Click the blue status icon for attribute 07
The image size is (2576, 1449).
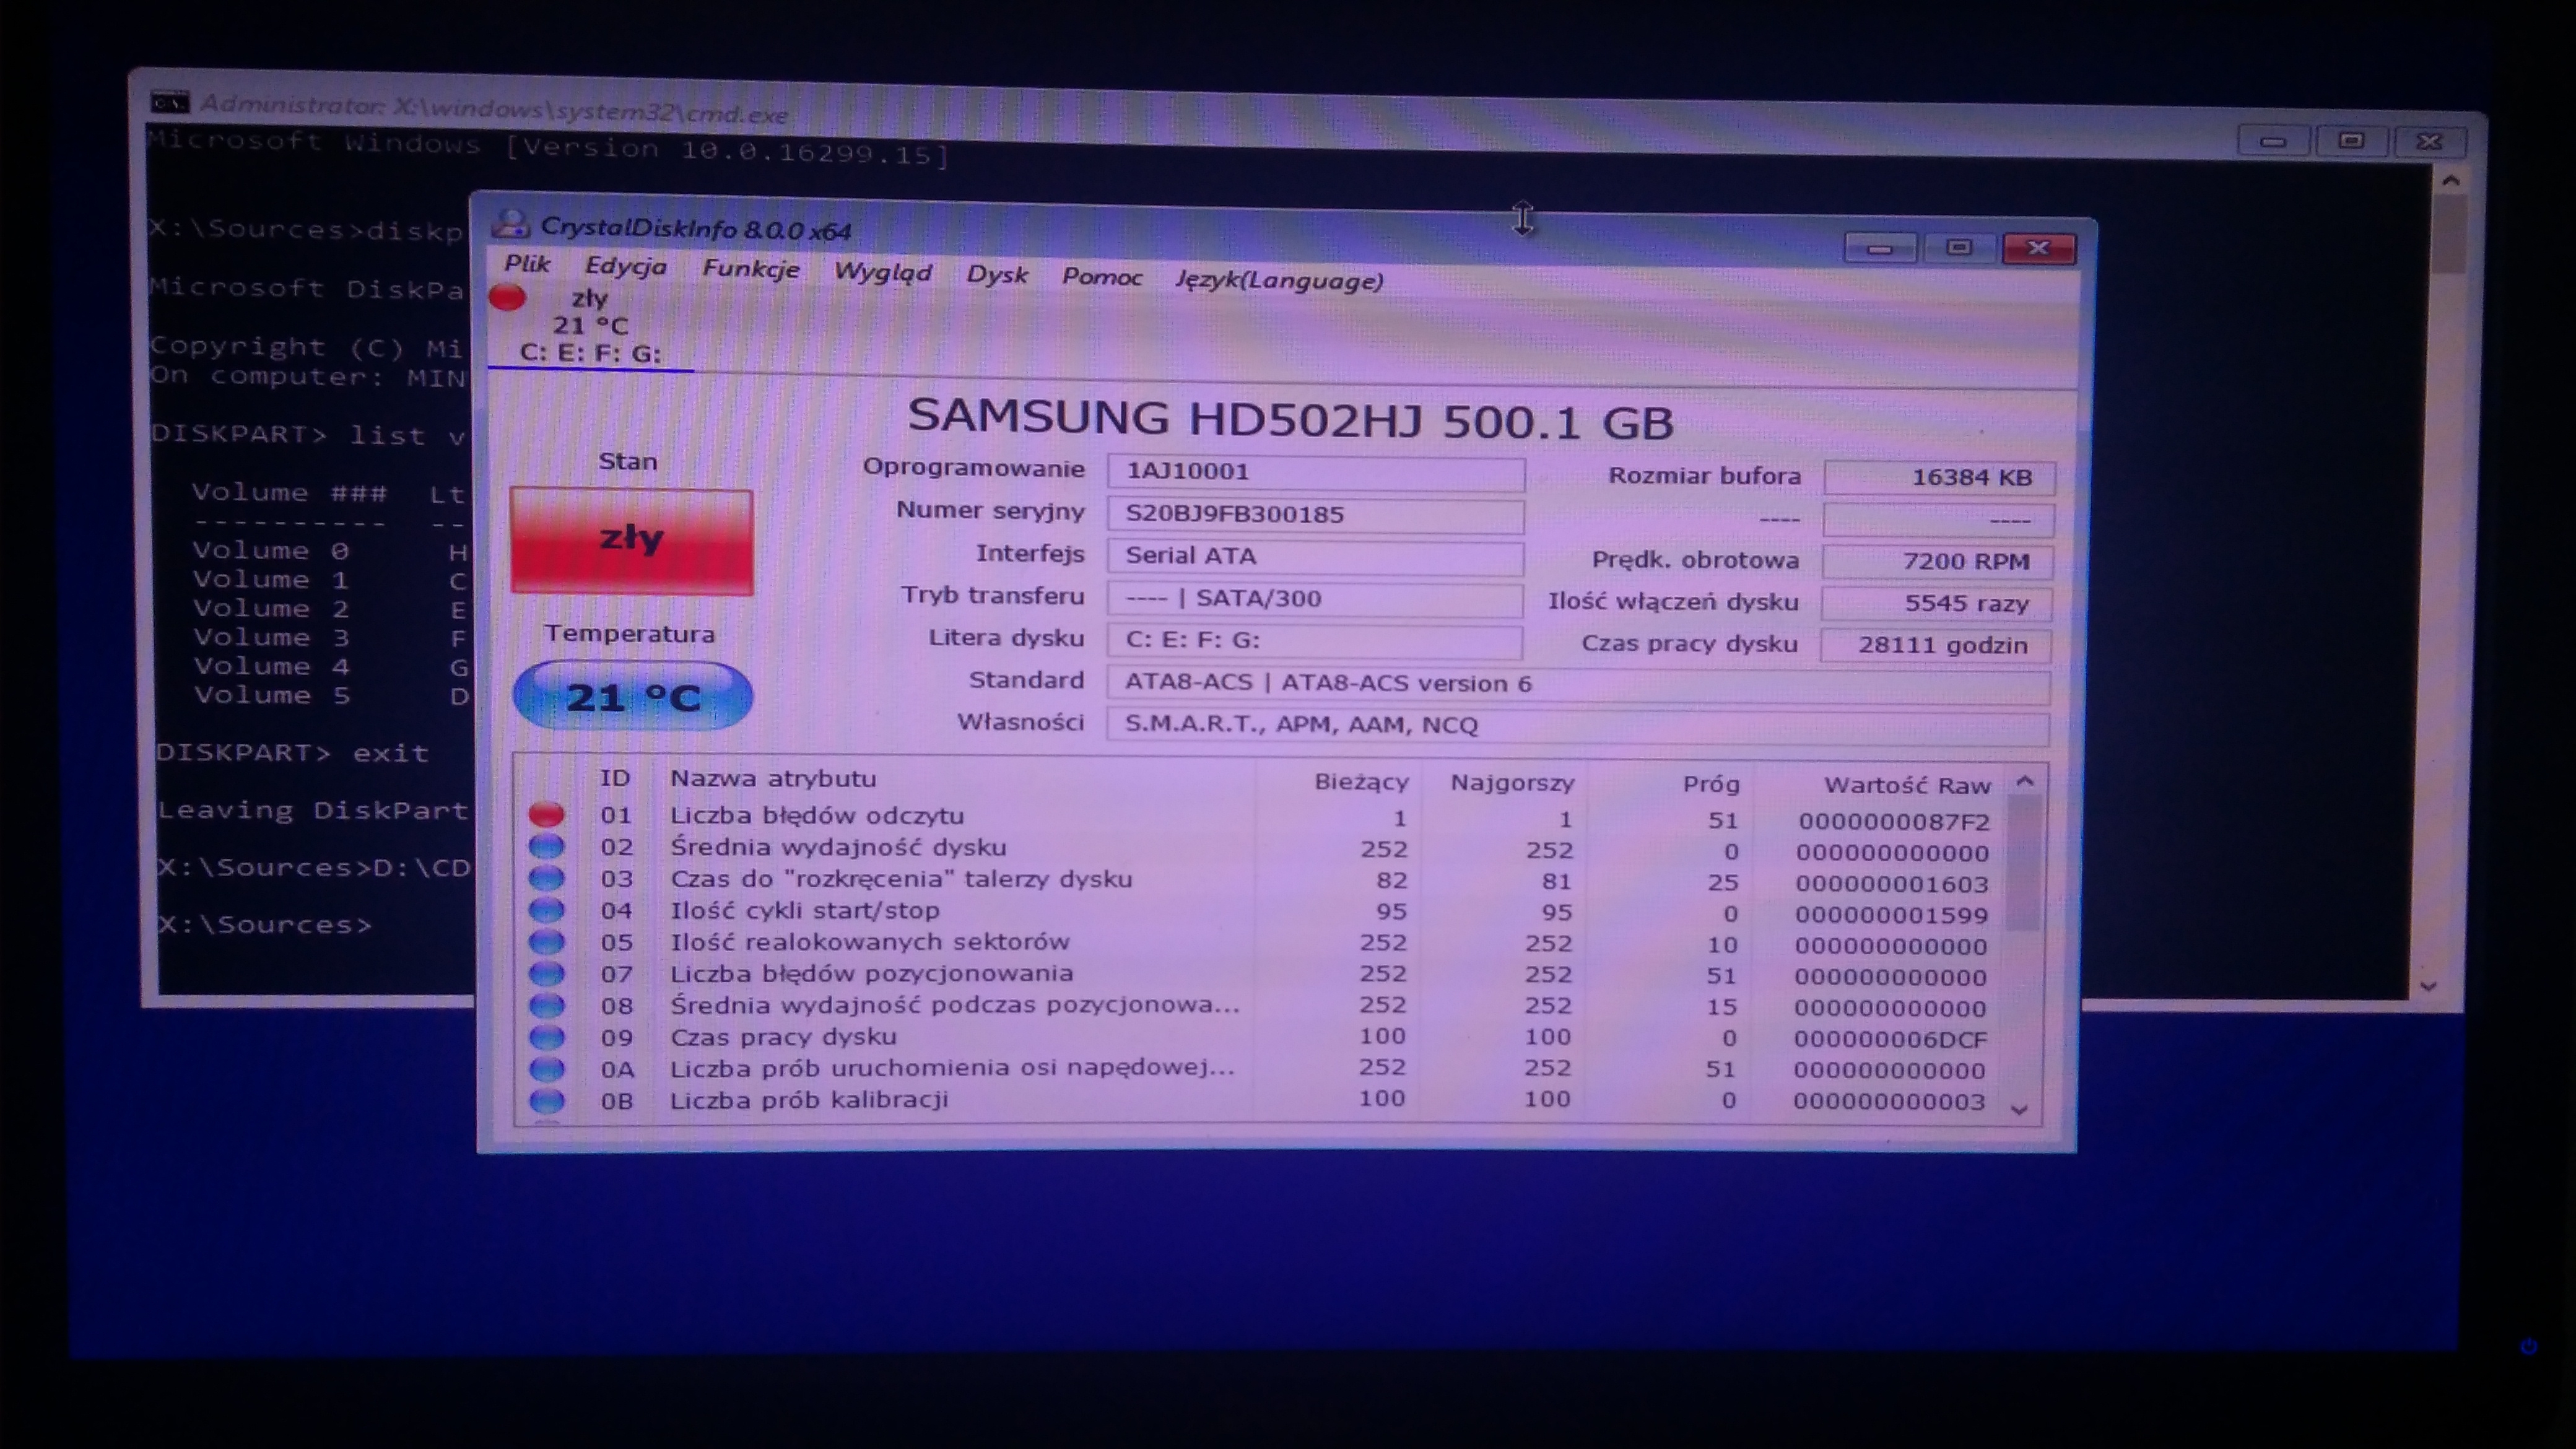pyautogui.click(x=546, y=973)
